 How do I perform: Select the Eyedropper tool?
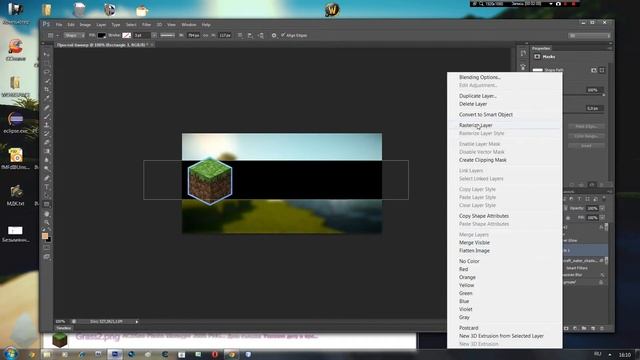point(47,98)
